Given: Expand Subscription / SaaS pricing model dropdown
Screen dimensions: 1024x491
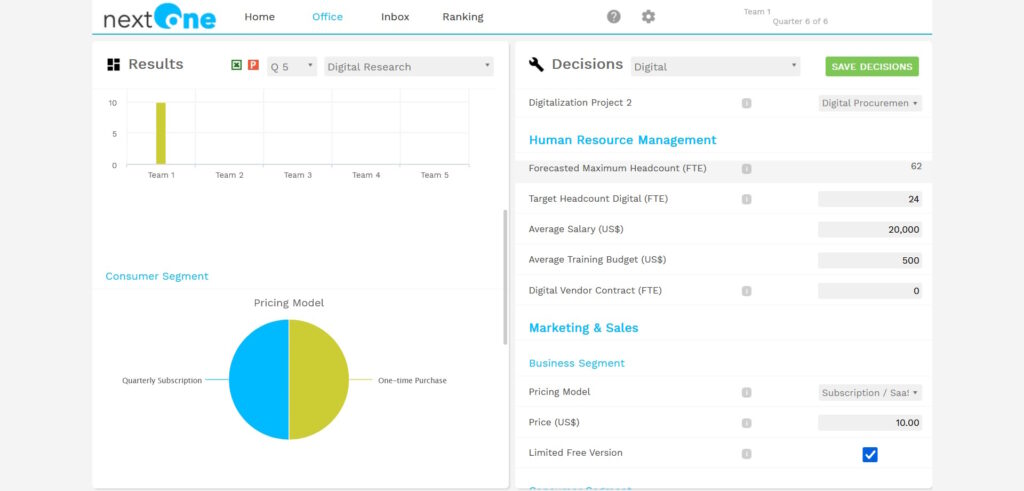Looking at the screenshot, I should coord(870,393).
